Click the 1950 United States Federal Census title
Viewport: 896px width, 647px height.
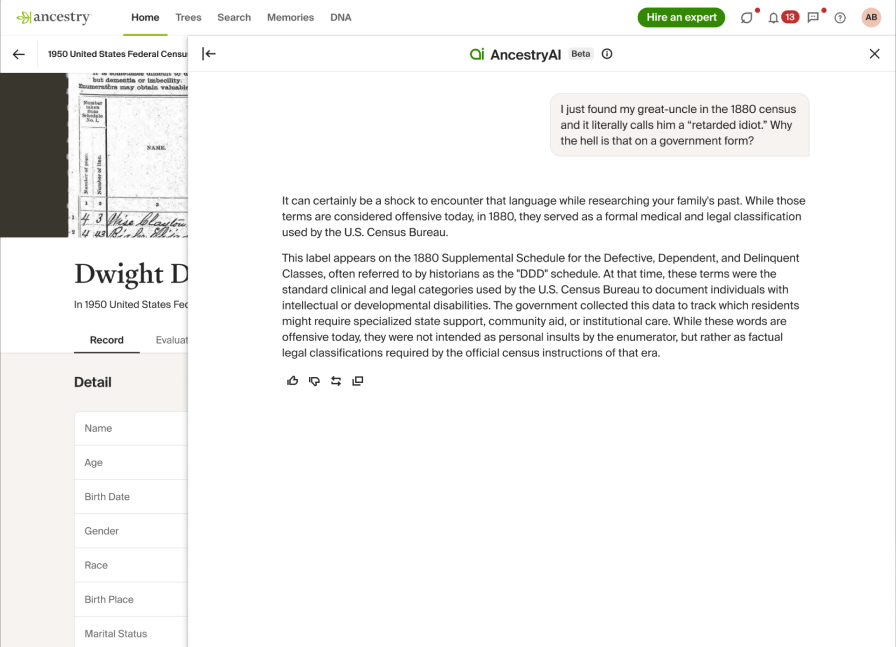click(117, 54)
